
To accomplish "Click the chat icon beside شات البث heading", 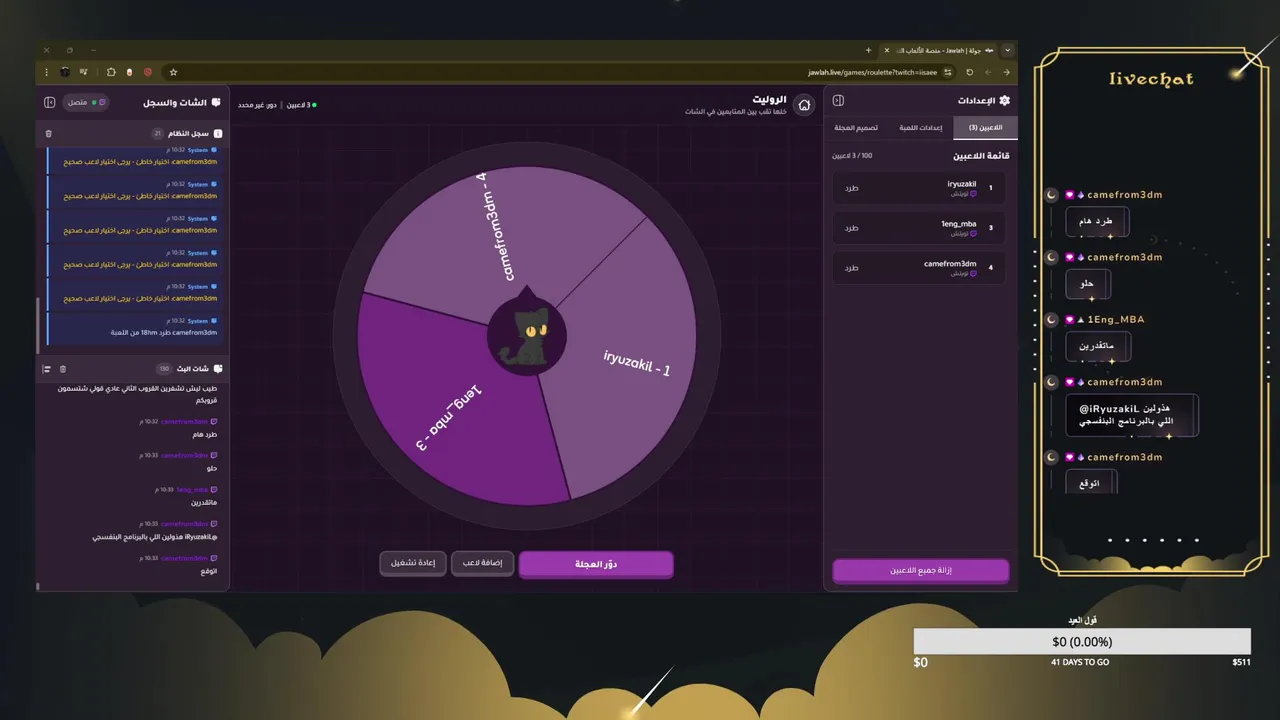I will [x=218, y=369].
